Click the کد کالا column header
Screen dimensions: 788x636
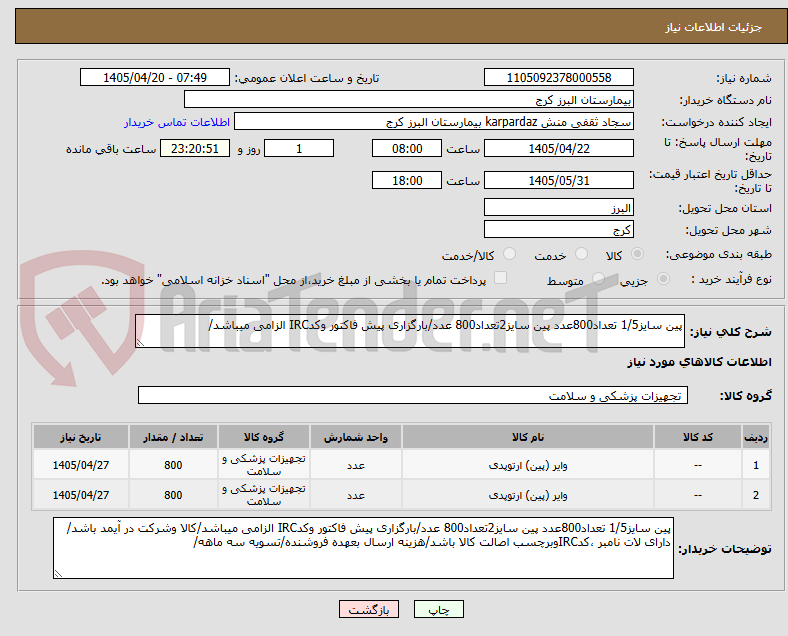[698, 437]
